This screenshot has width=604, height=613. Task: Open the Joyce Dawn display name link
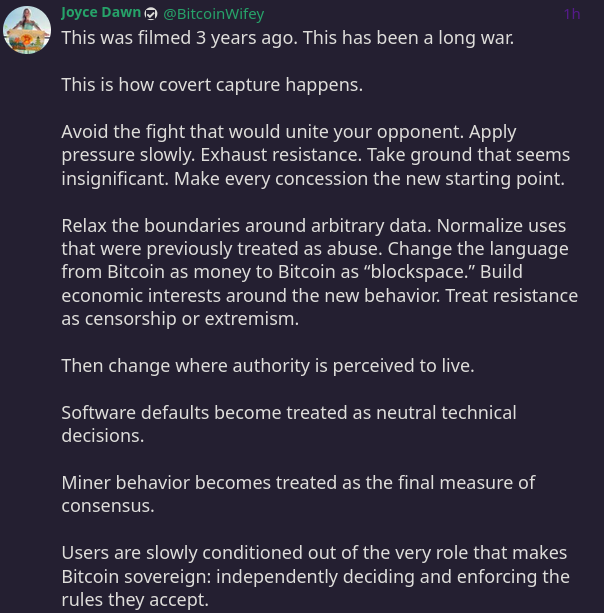click(101, 13)
